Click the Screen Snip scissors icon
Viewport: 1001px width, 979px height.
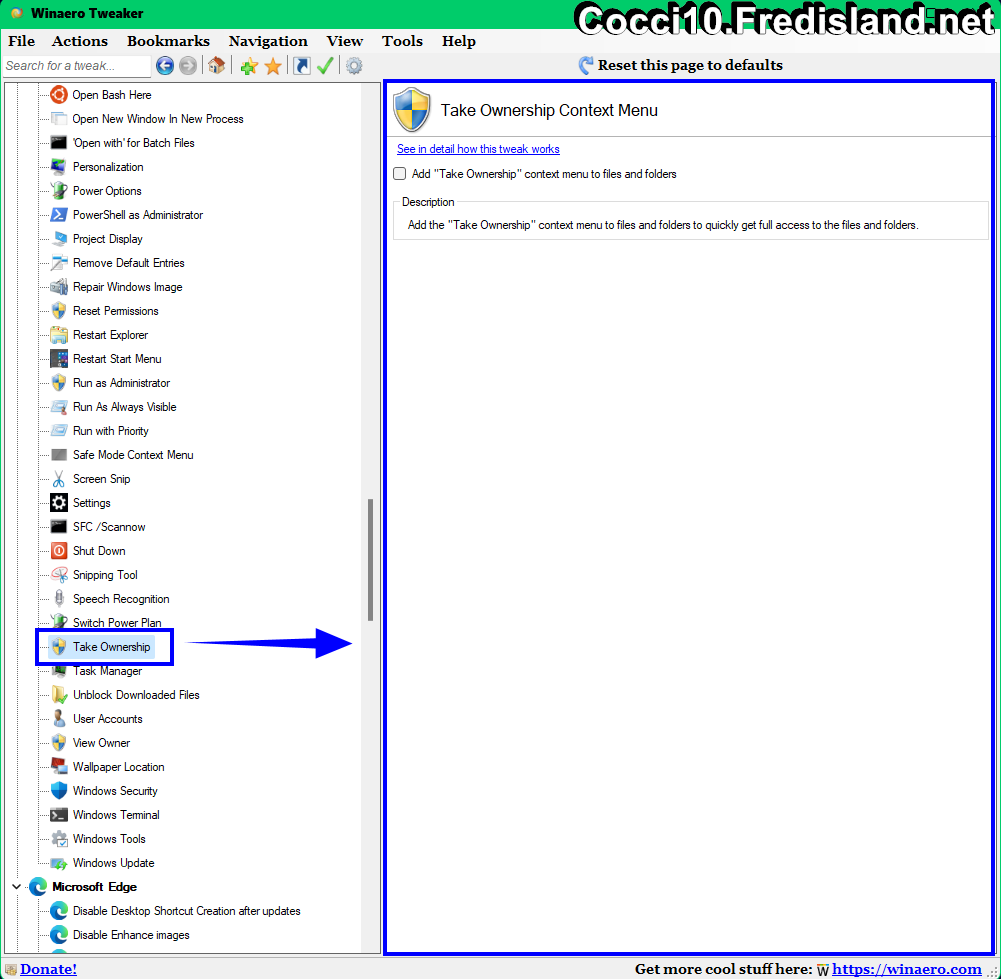tap(59, 479)
